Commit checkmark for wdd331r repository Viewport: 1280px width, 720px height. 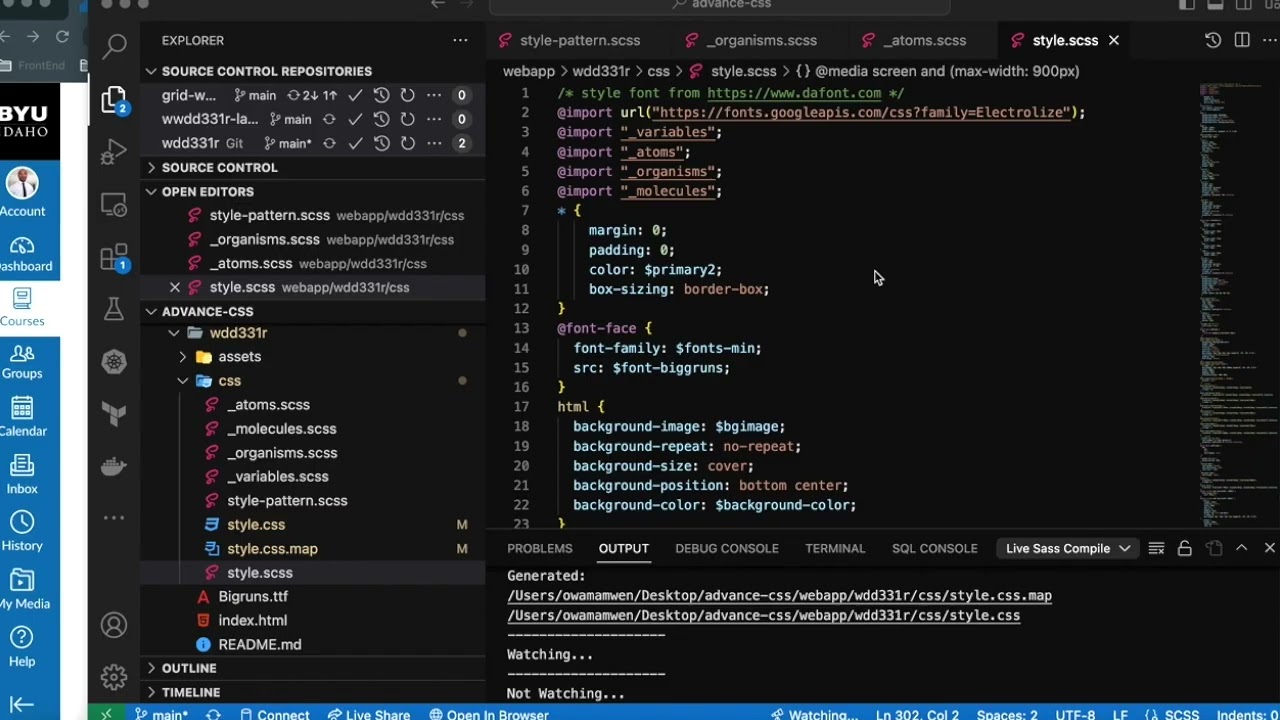coord(355,143)
